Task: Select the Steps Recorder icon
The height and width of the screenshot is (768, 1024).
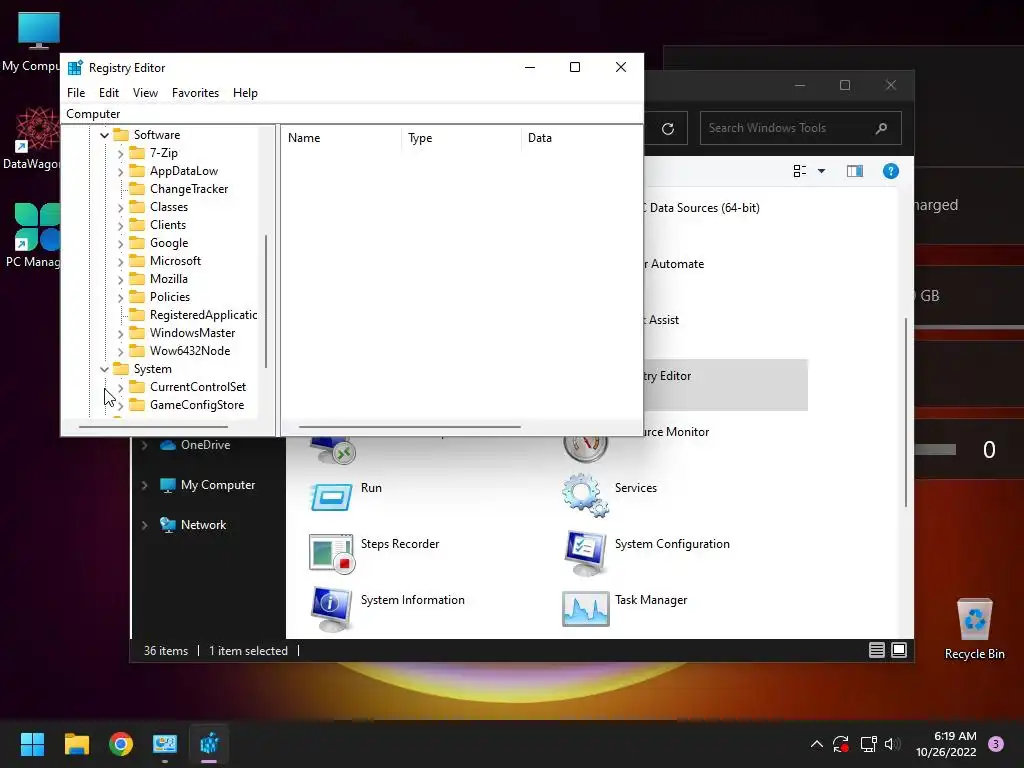Action: click(331, 554)
